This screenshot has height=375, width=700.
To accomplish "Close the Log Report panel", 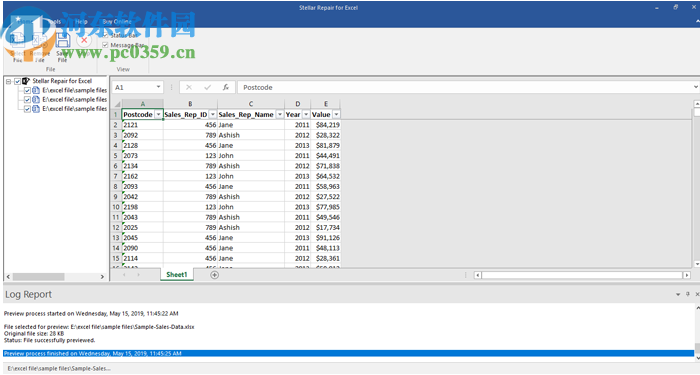I will (x=697, y=294).
